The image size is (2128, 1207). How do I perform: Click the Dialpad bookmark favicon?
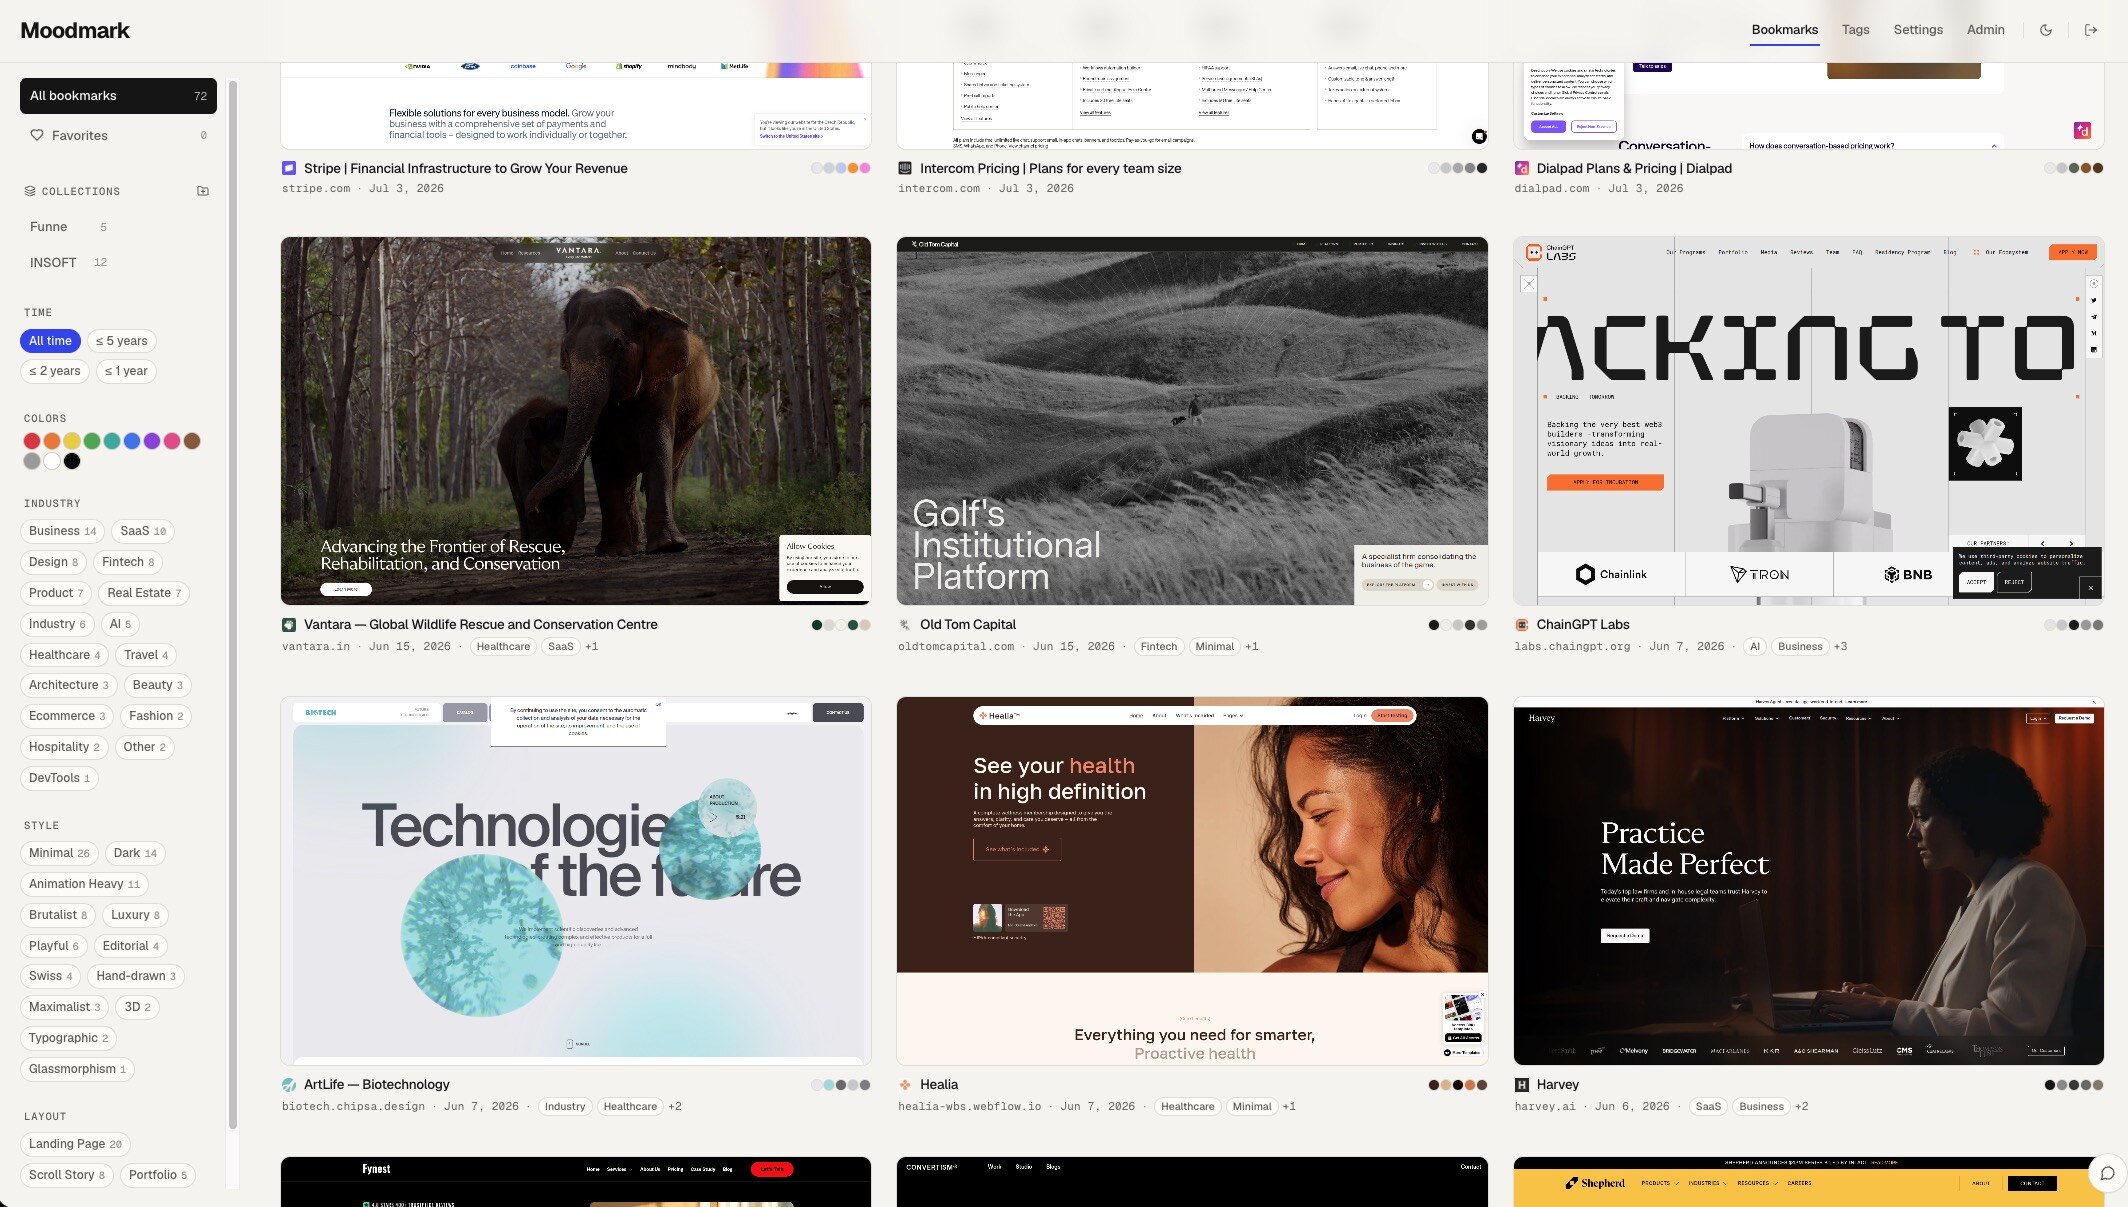(1522, 168)
